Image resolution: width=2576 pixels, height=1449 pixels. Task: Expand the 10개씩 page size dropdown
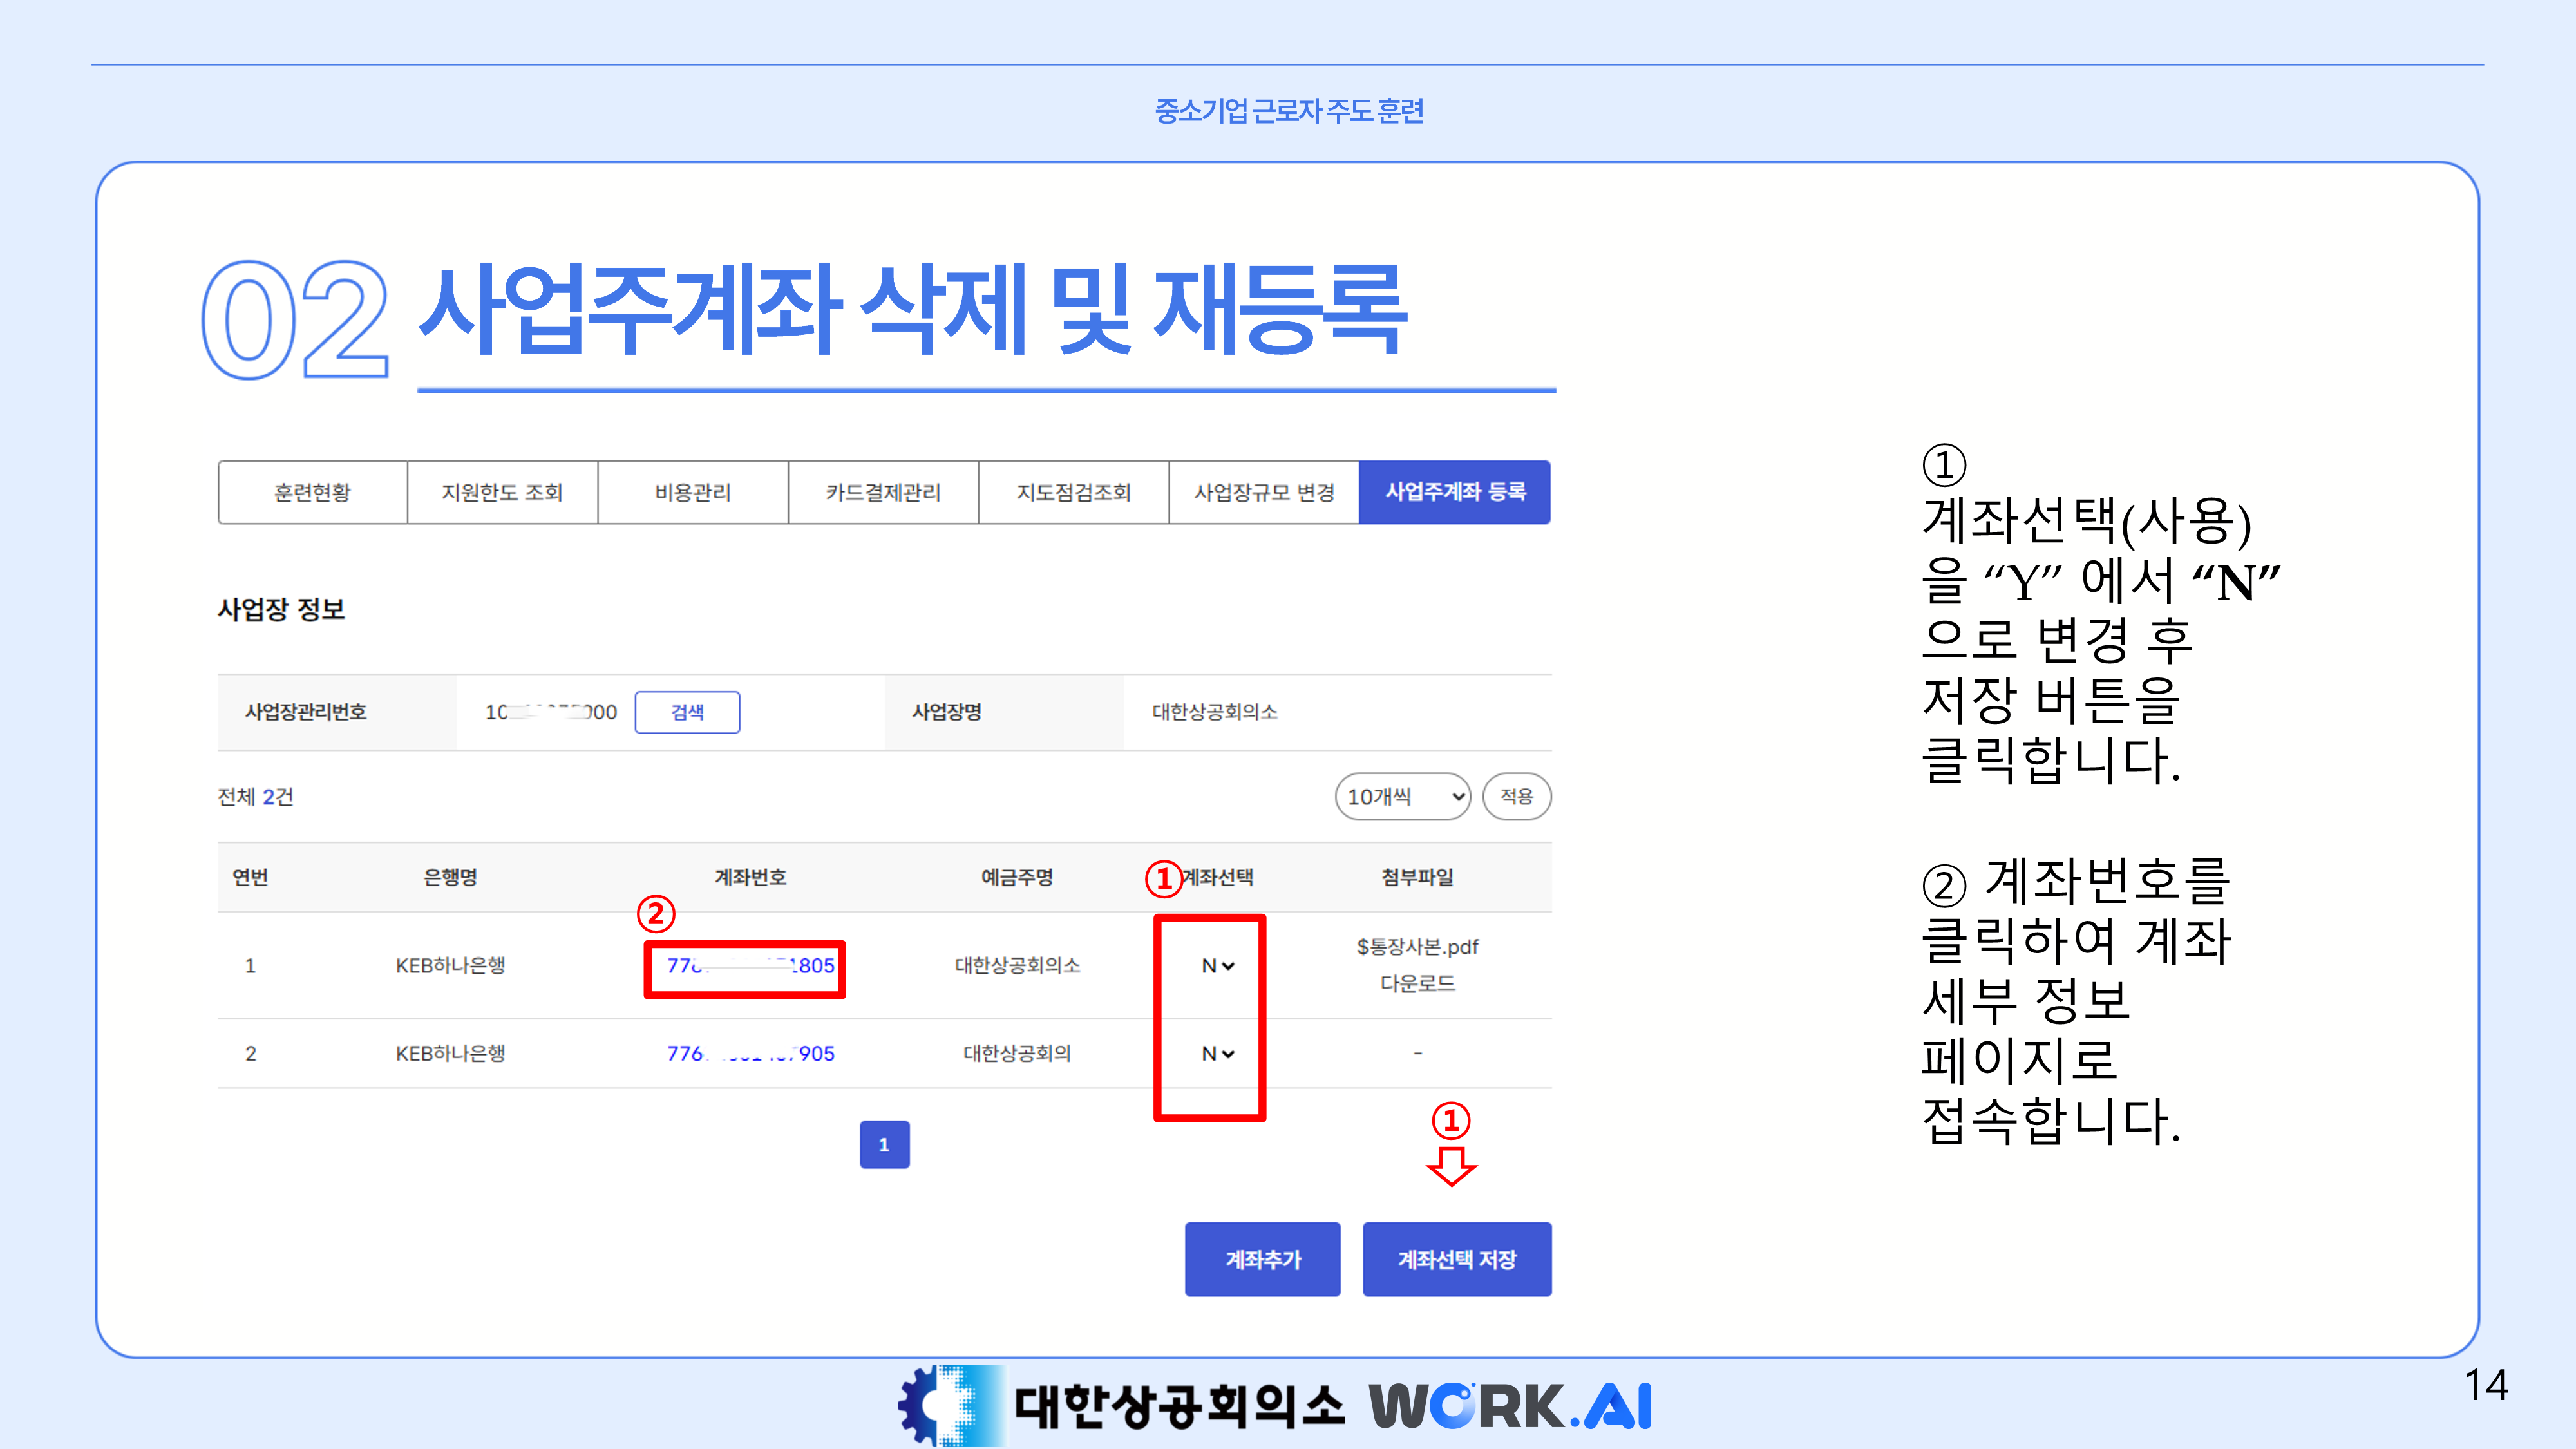[1402, 797]
